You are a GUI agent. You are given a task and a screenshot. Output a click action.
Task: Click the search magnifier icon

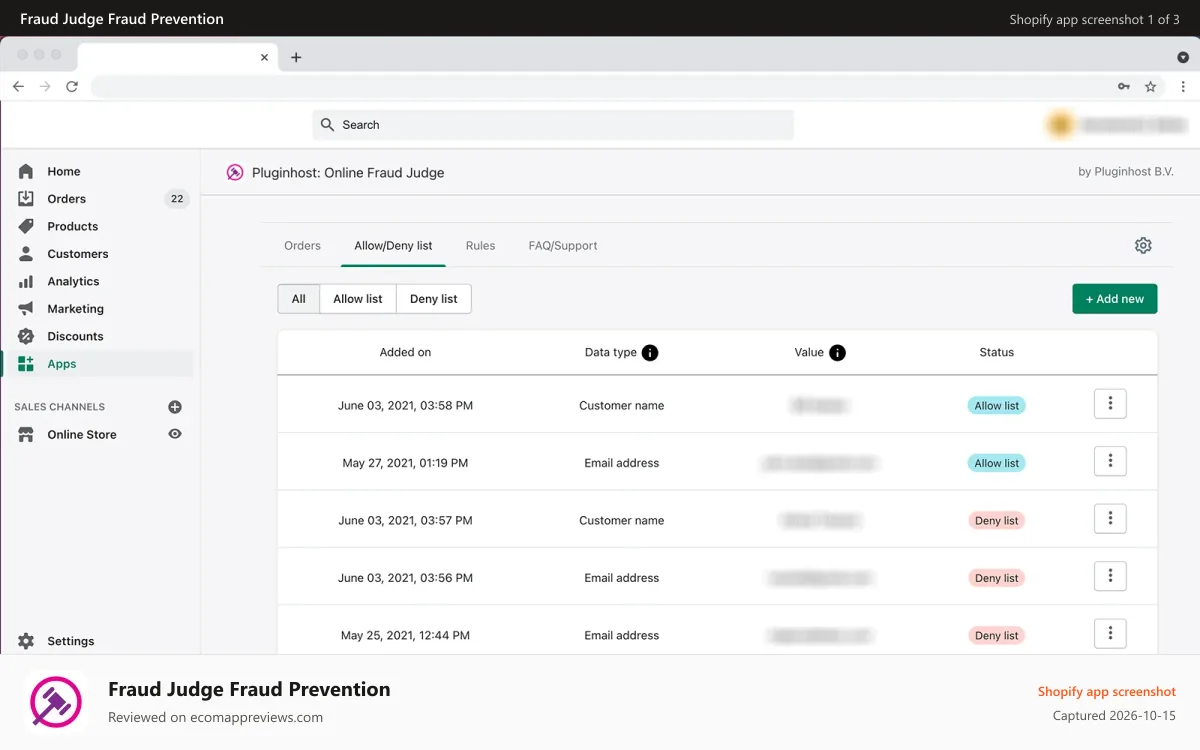[x=327, y=125]
